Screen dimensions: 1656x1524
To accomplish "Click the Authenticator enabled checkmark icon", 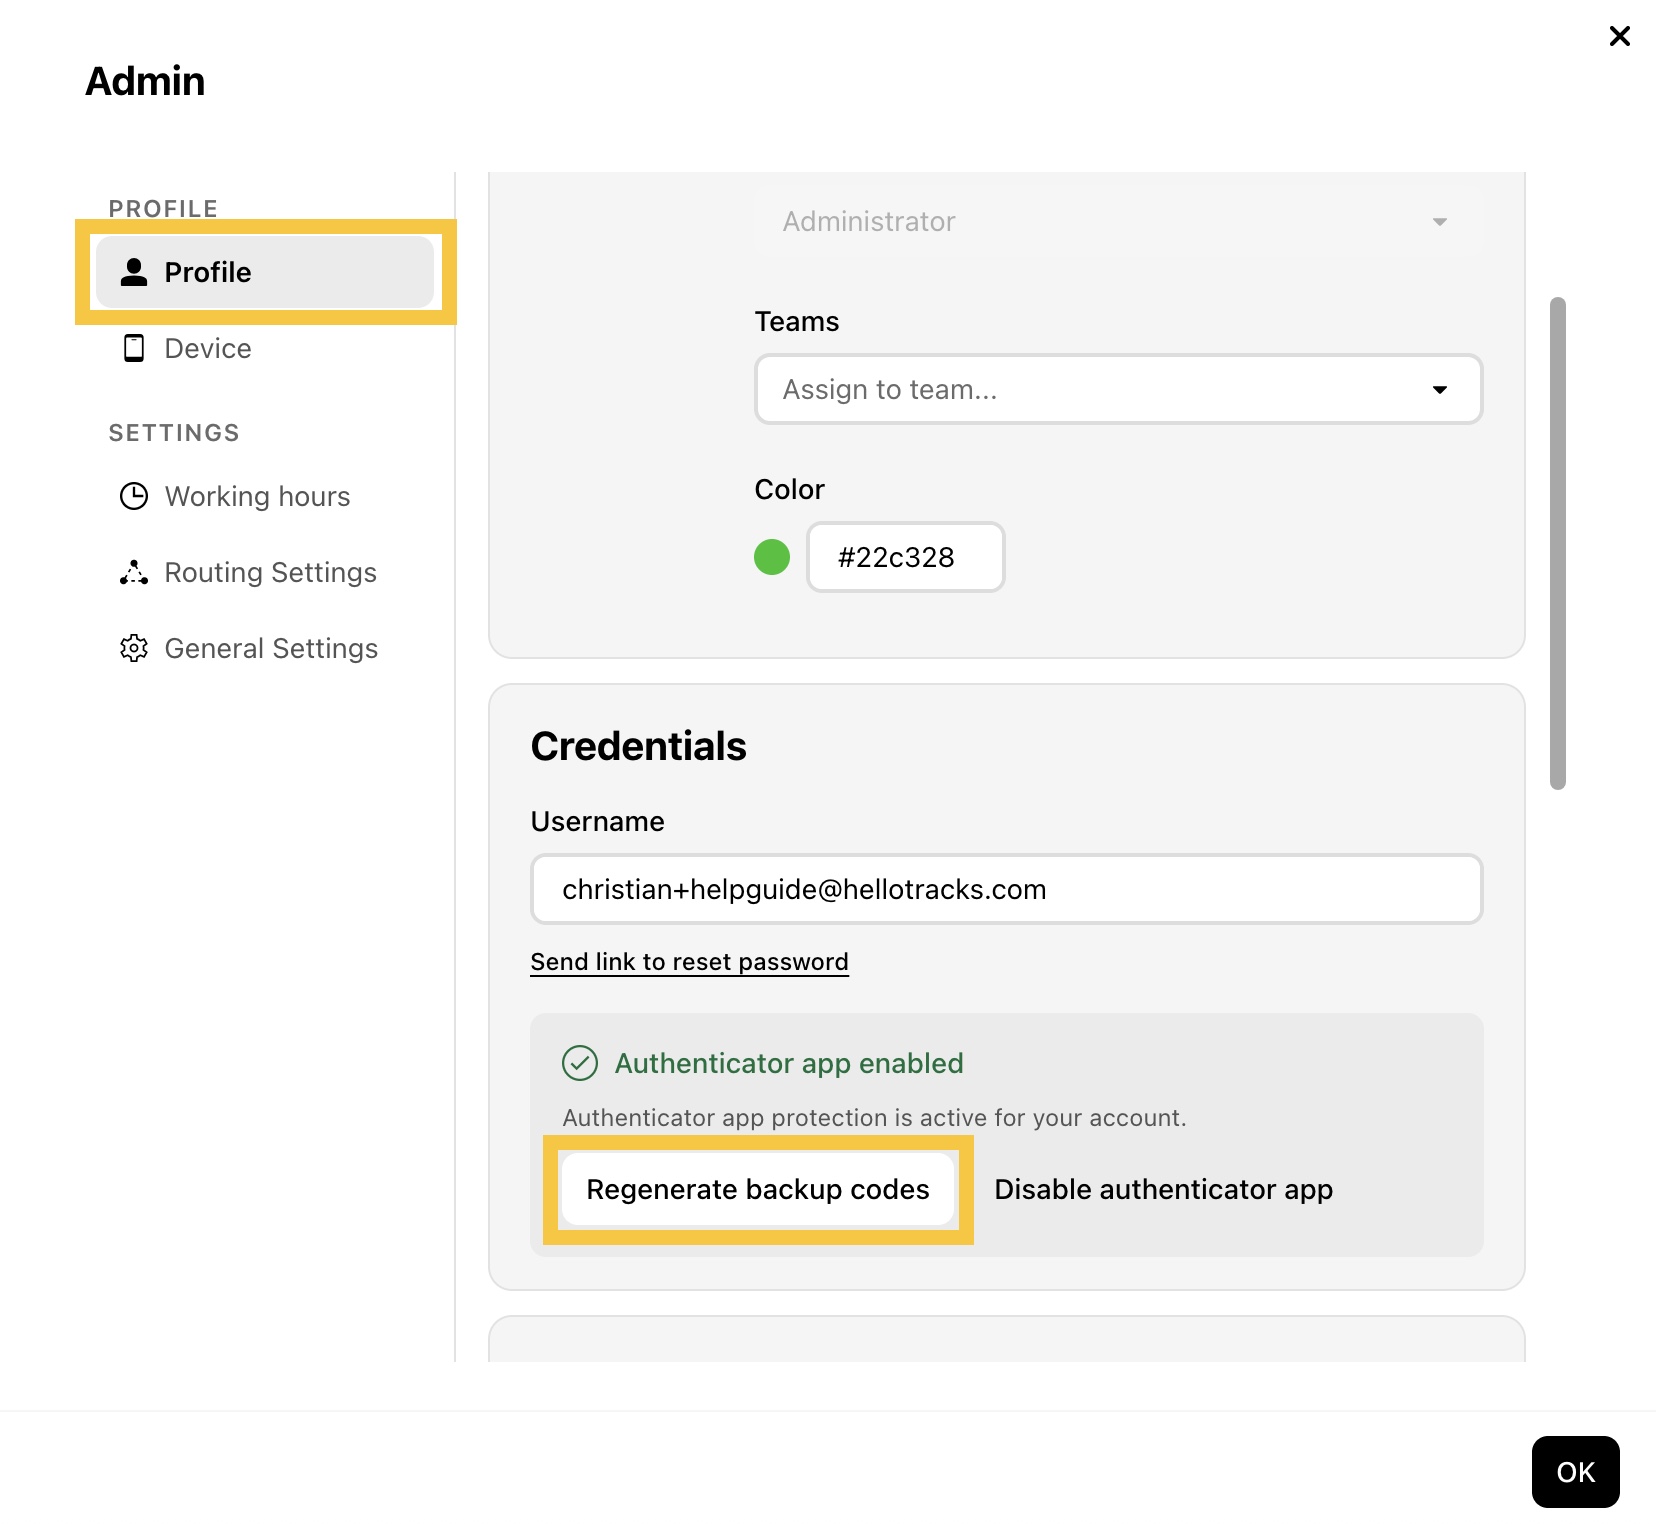I will pos(580,1063).
